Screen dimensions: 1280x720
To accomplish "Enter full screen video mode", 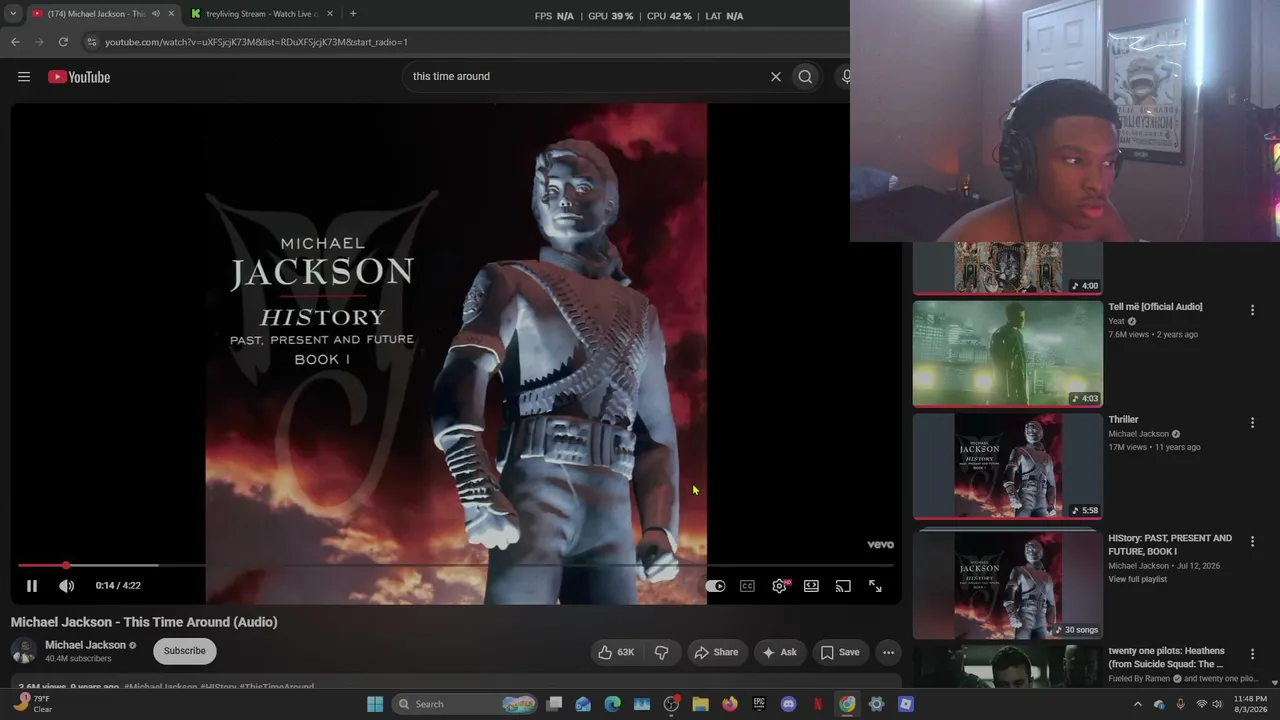I will tap(875, 586).
